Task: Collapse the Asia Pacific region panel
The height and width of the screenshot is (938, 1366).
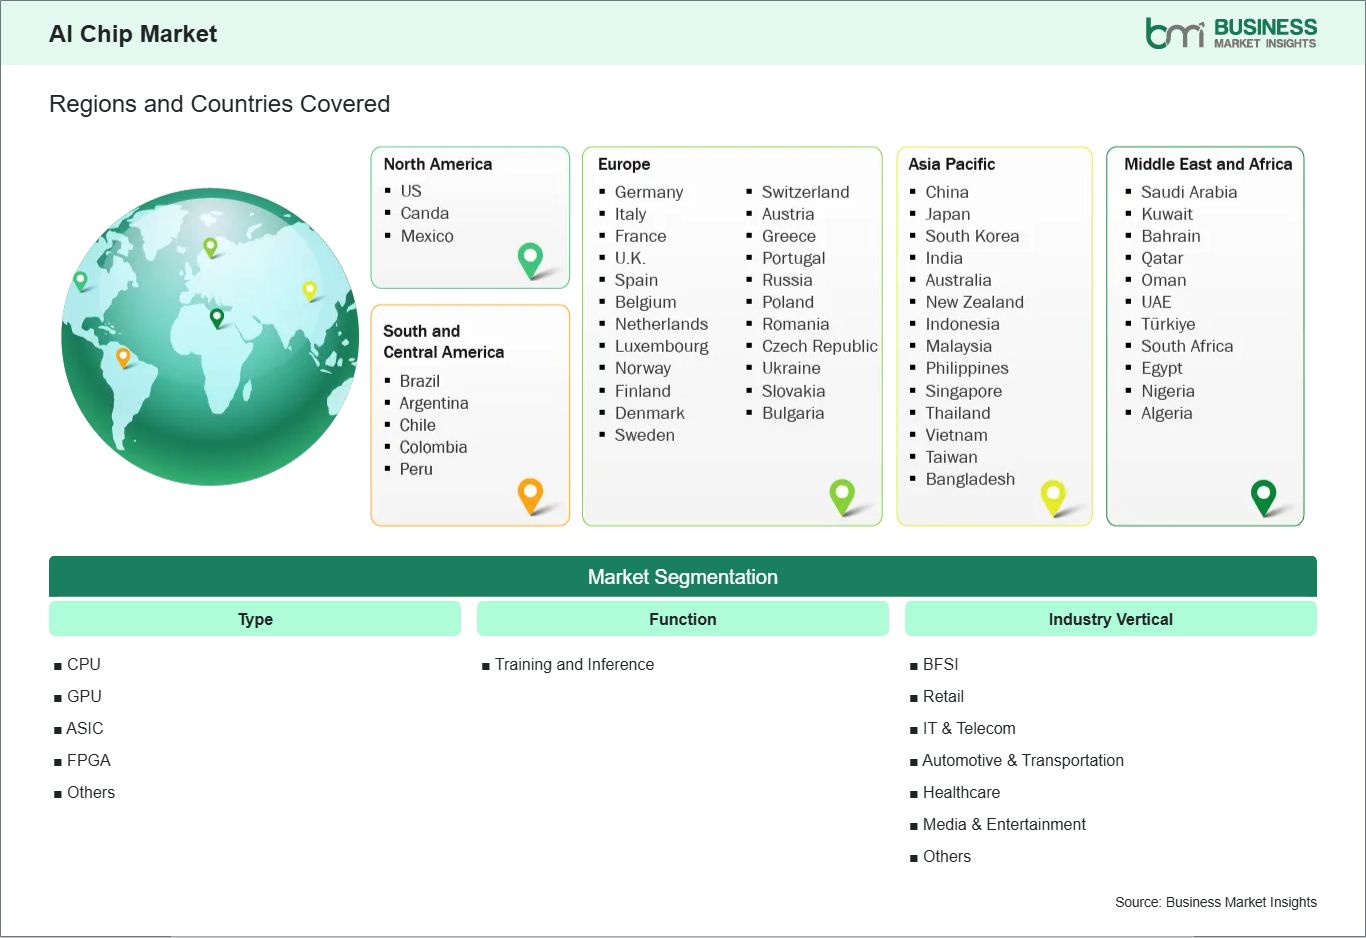Action: point(994,335)
